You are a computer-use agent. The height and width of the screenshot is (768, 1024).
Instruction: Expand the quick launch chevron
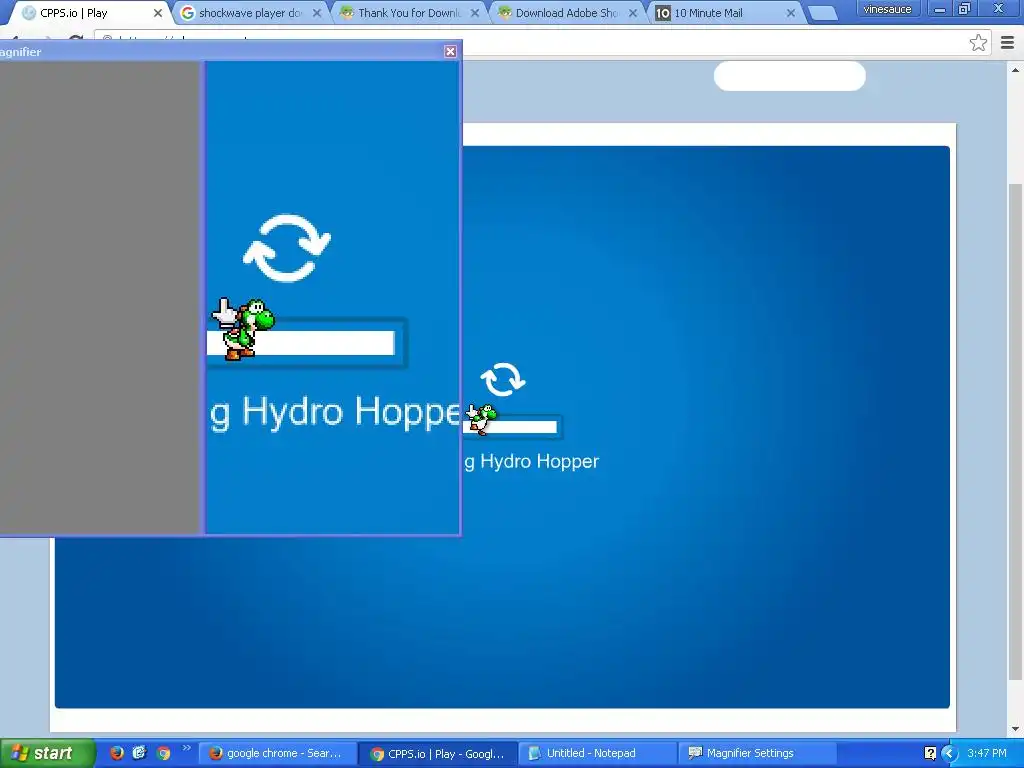point(187,748)
